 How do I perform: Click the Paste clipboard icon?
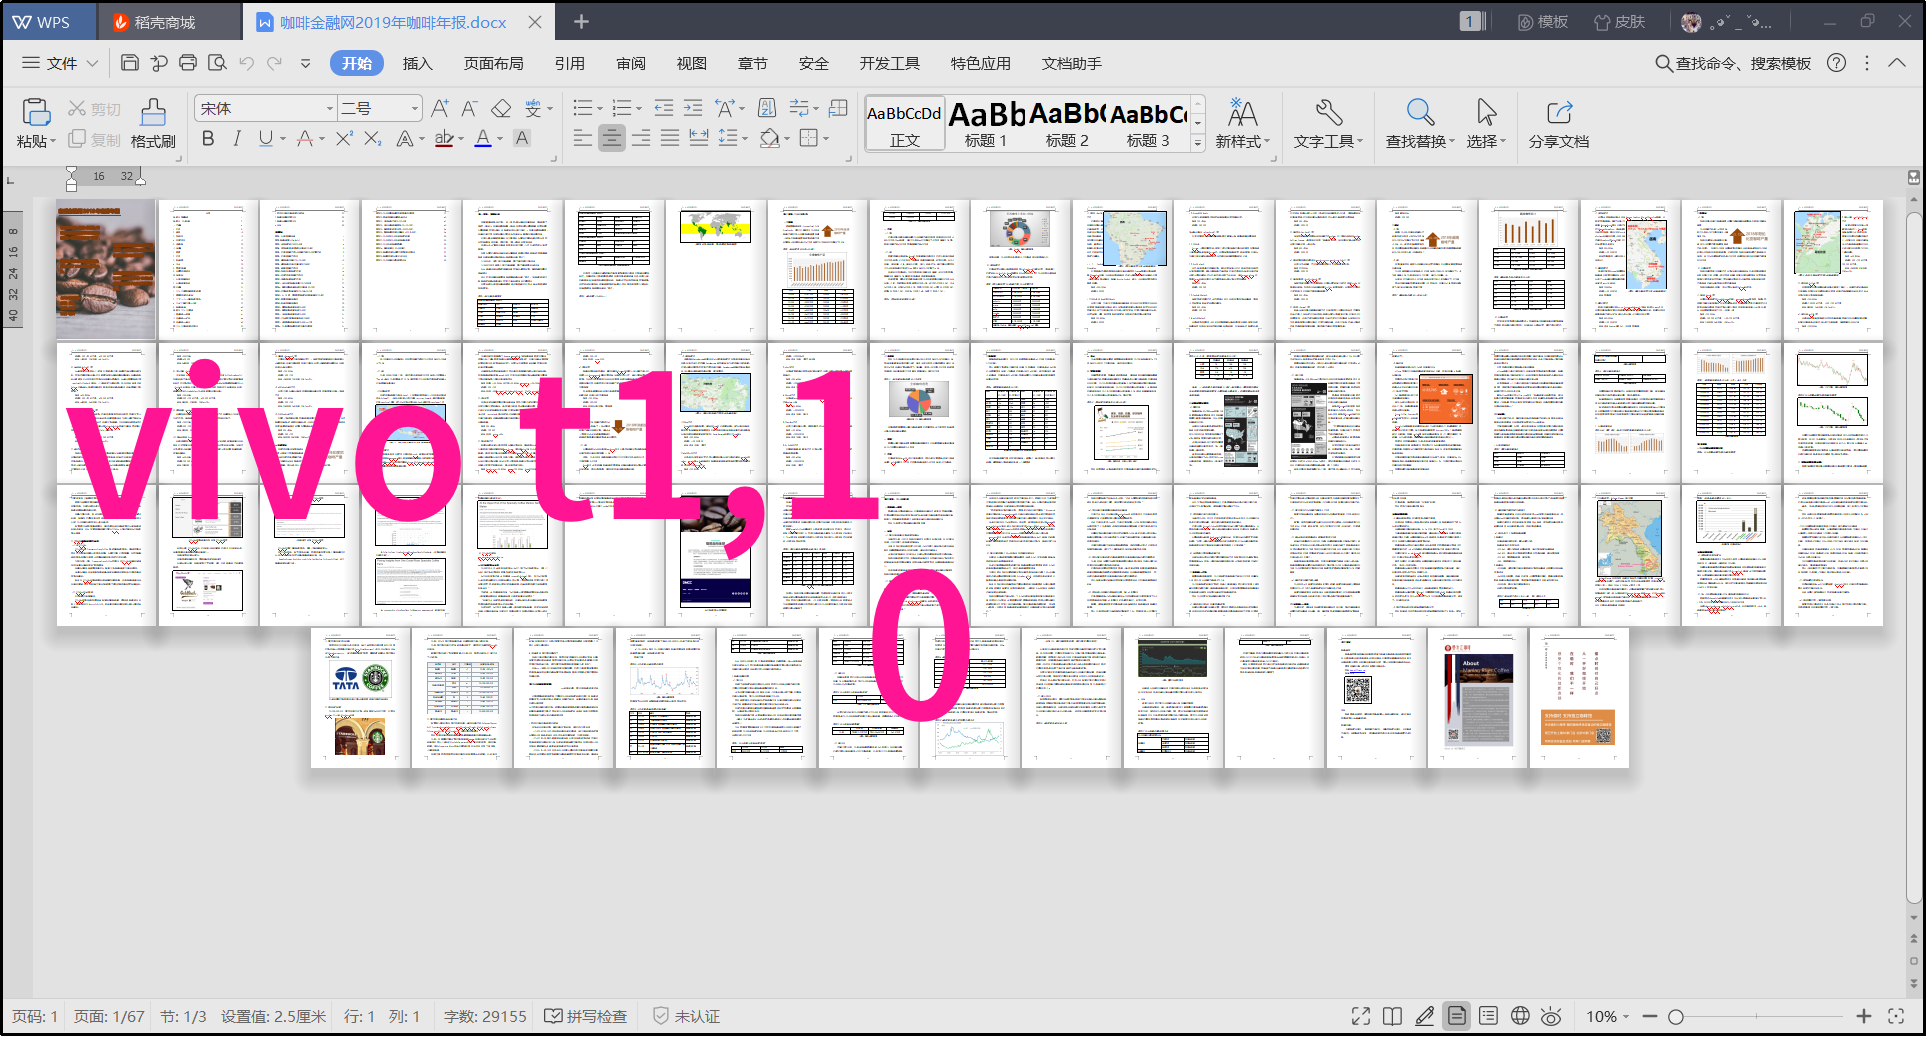(36, 112)
